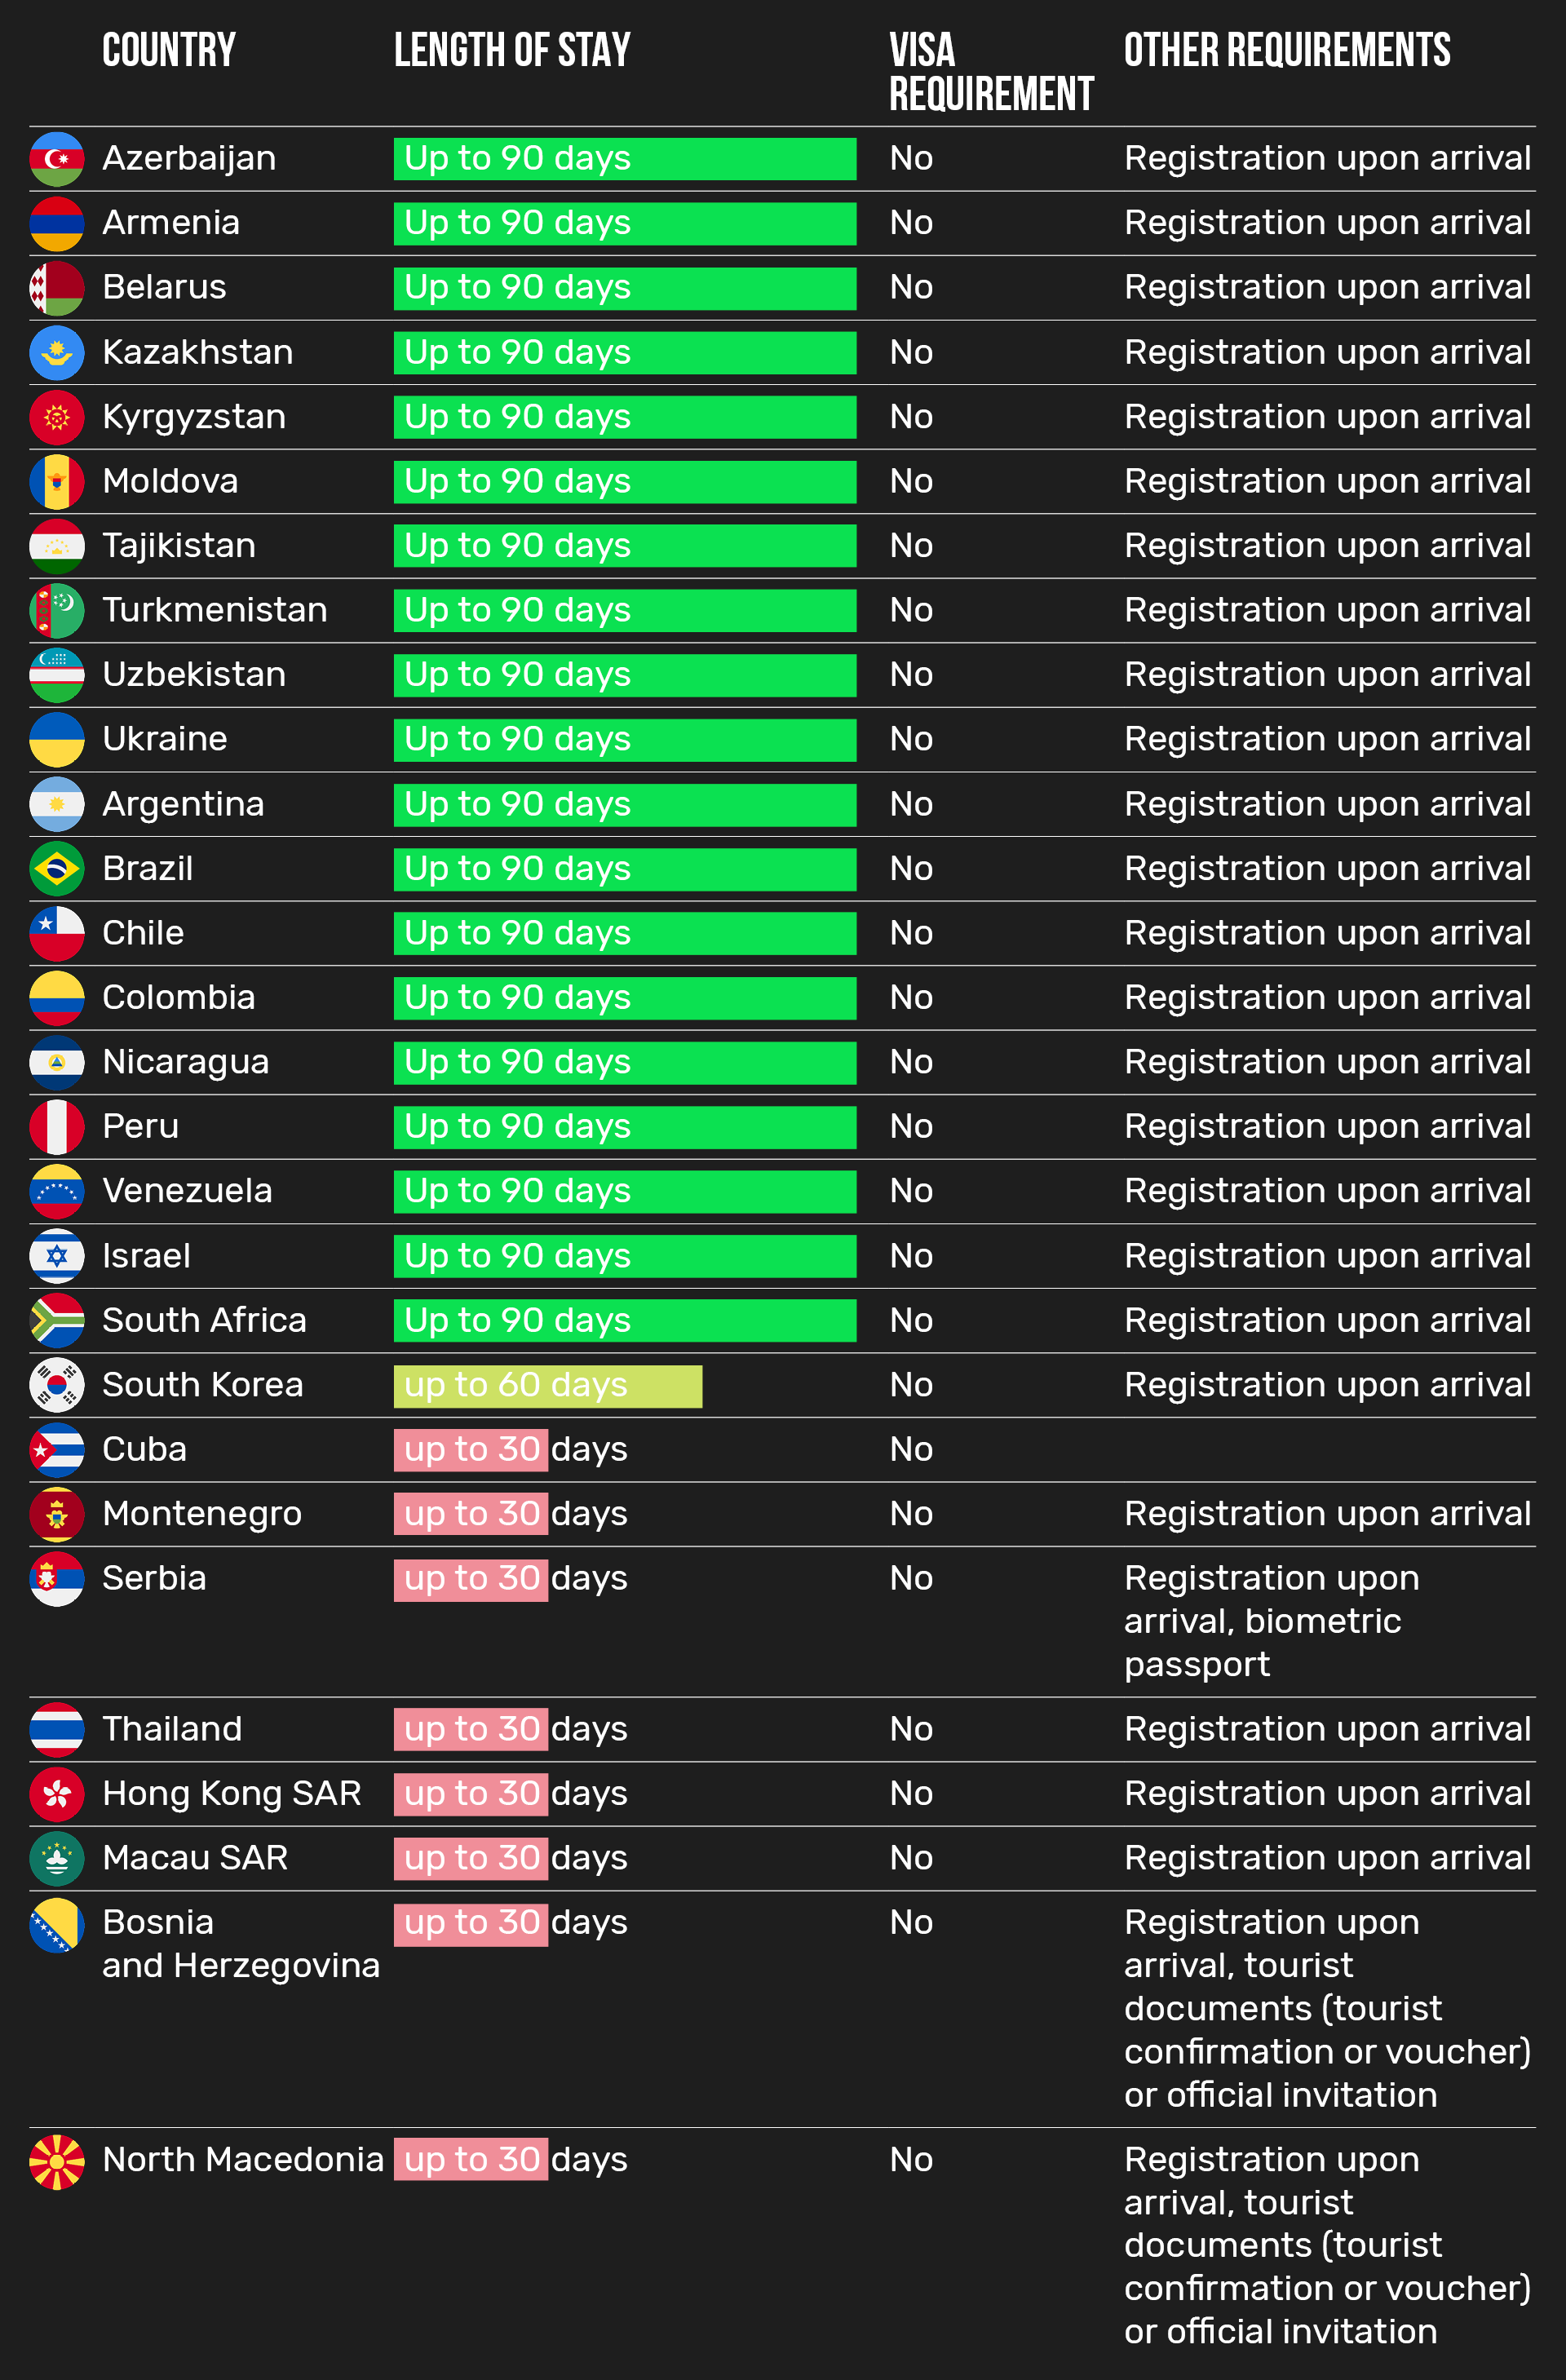Click the Montenegro country name
Screen dimensions: 1566x2380
202,1514
